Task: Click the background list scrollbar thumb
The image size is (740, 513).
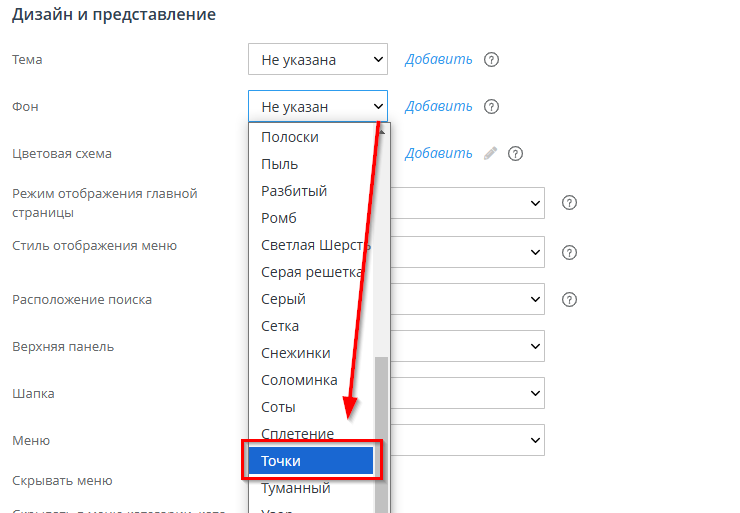Action: pyautogui.click(x=381, y=430)
